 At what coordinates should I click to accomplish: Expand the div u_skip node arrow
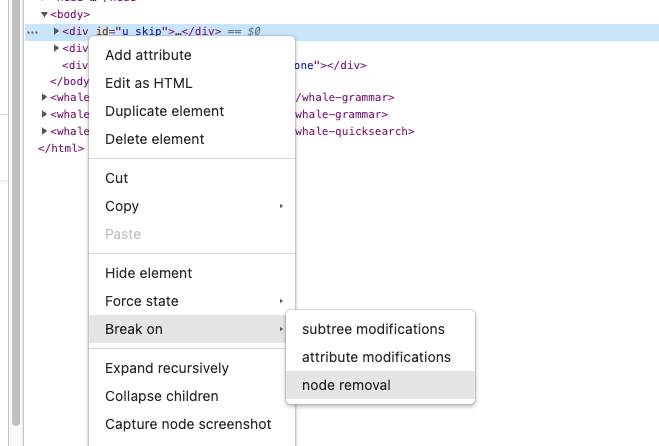[x=57, y=32]
